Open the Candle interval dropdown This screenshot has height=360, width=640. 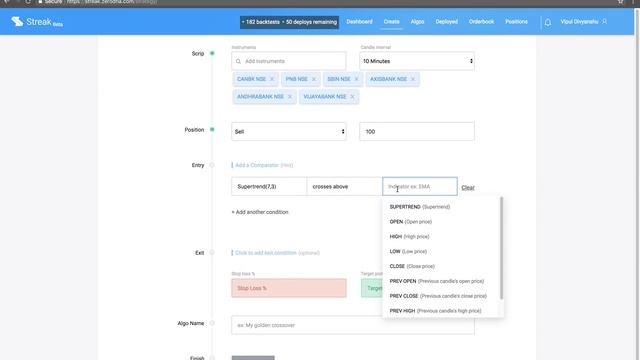coord(417,61)
